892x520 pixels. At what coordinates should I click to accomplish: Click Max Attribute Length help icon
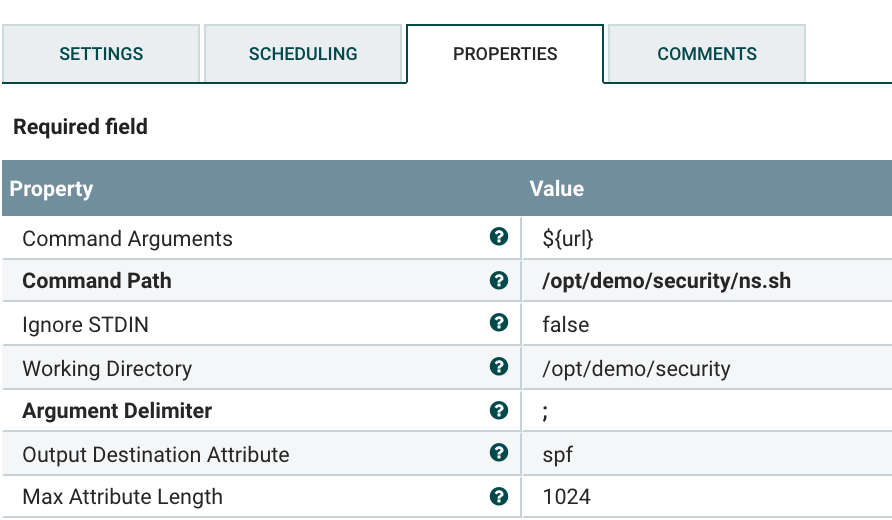(498, 496)
